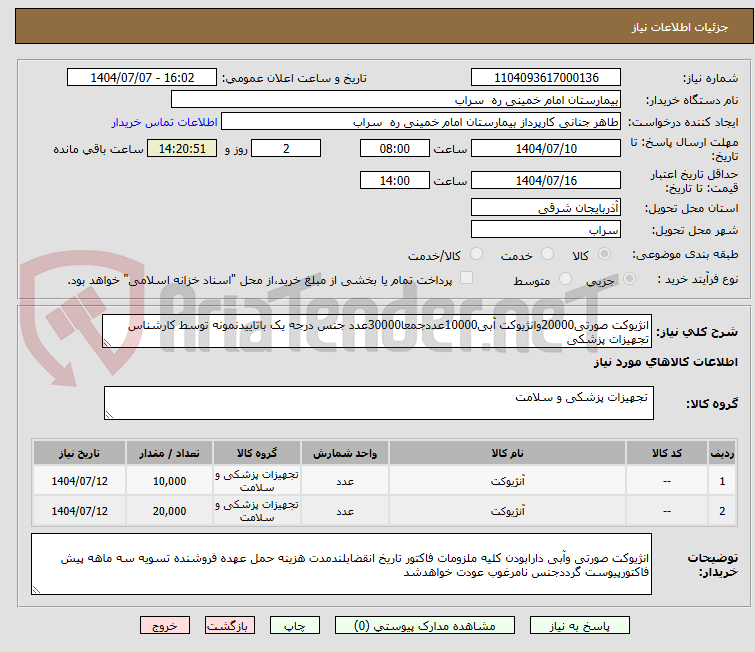Open 'اطلاعات تماس خریدار' link
The width and height of the screenshot is (755, 652).
165,122
